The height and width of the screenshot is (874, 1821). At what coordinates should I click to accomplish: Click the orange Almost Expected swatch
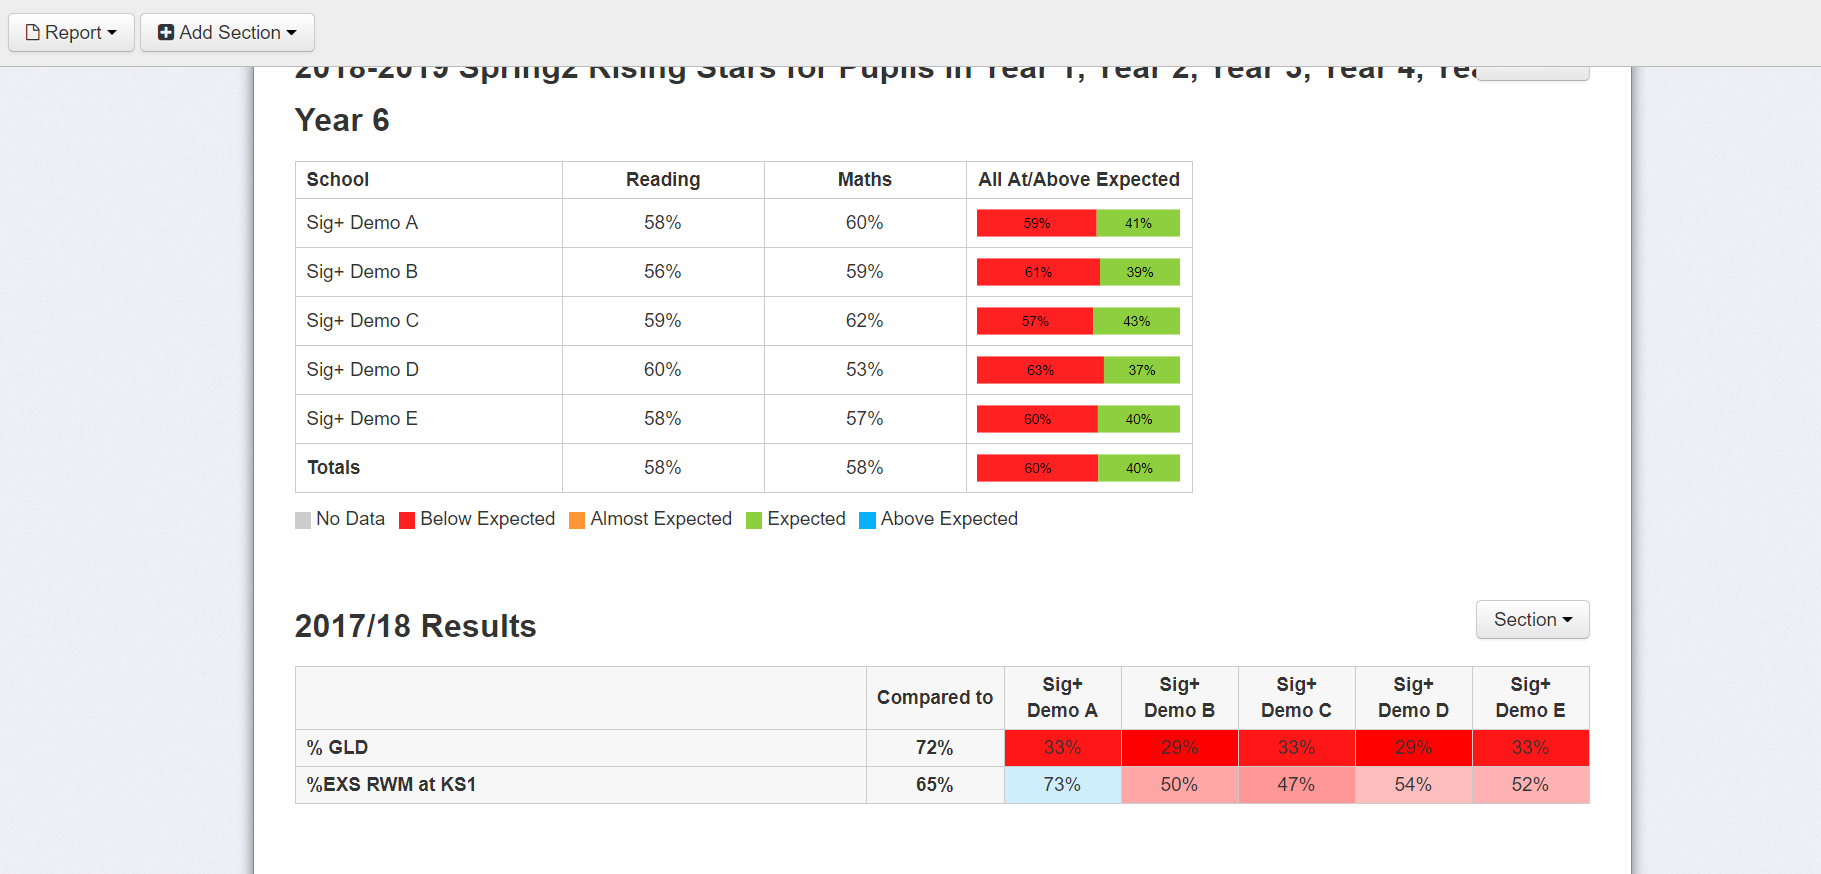[x=577, y=519]
